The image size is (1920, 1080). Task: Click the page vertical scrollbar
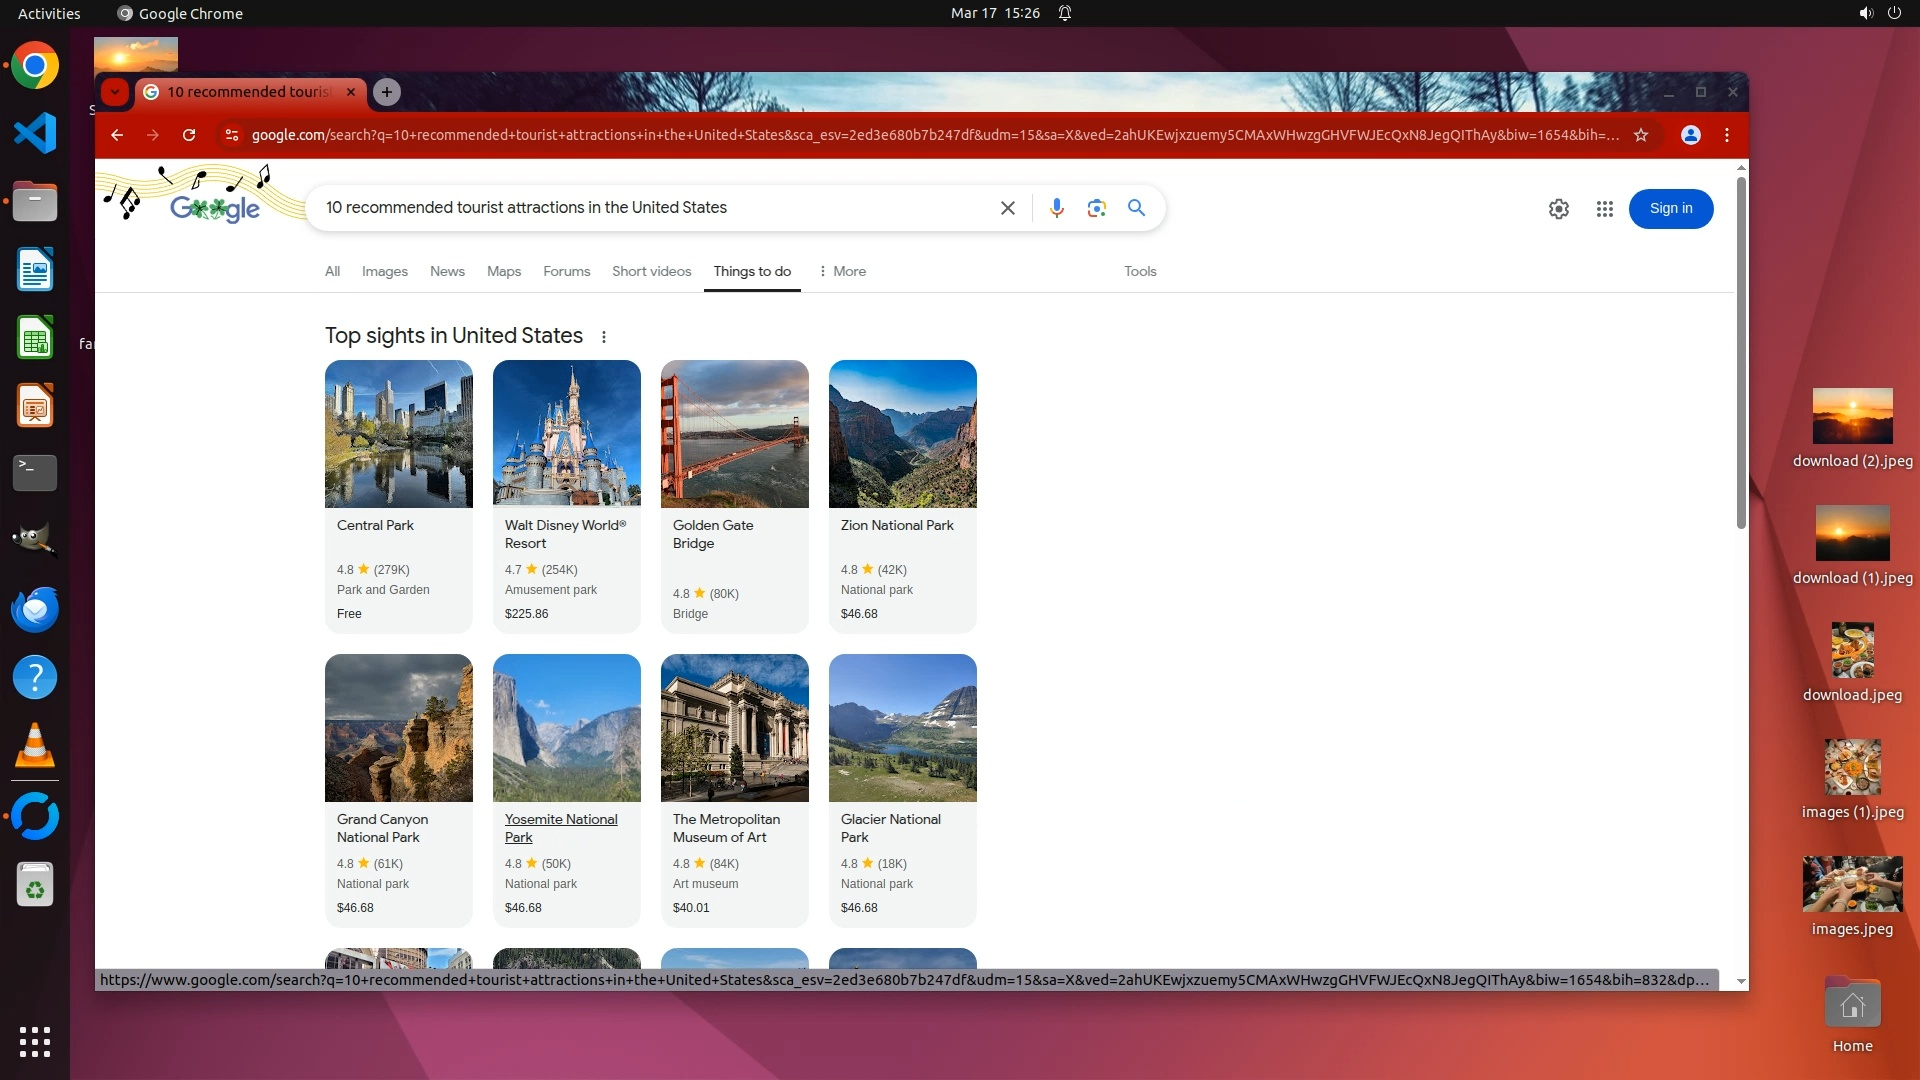[x=1741, y=350]
